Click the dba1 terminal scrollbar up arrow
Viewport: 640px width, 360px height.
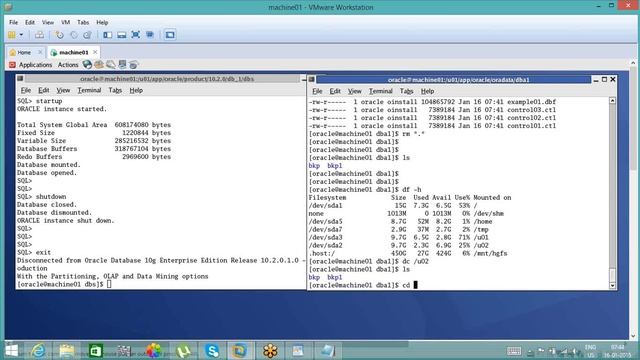612,101
